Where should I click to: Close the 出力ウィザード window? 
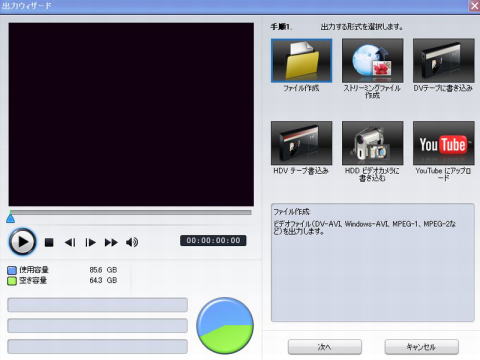[x=475, y=6]
